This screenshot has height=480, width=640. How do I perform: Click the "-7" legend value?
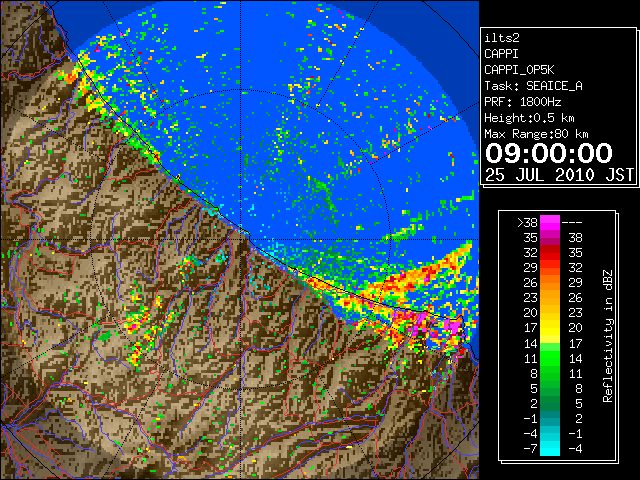tap(530, 449)
